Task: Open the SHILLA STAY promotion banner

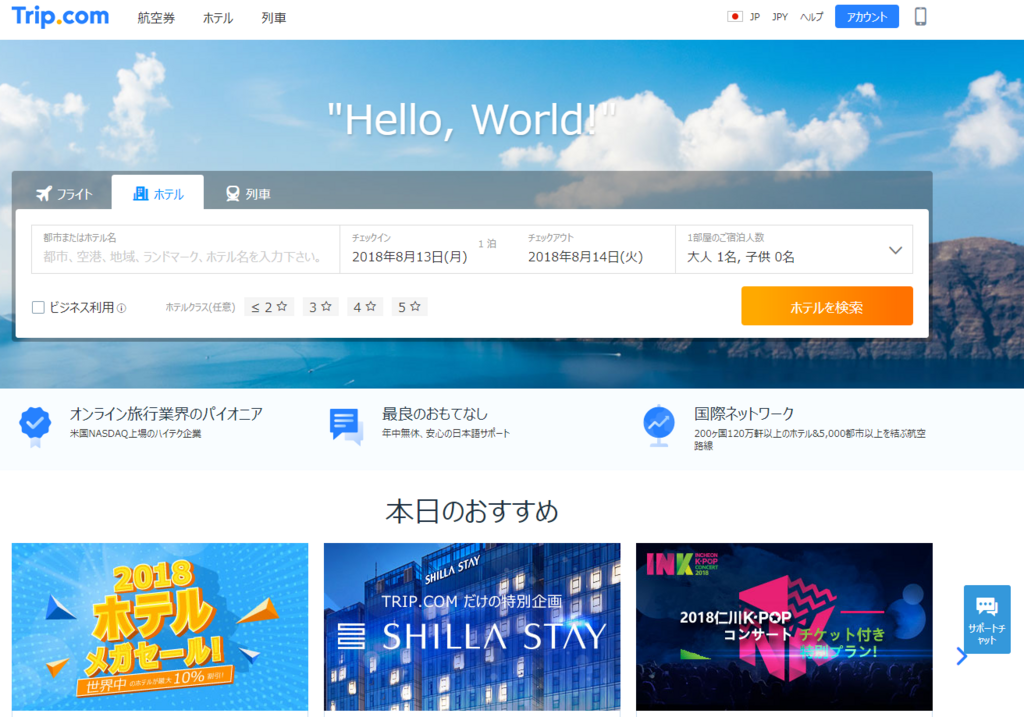Action: pyautogui.click(x=472, y=627)
